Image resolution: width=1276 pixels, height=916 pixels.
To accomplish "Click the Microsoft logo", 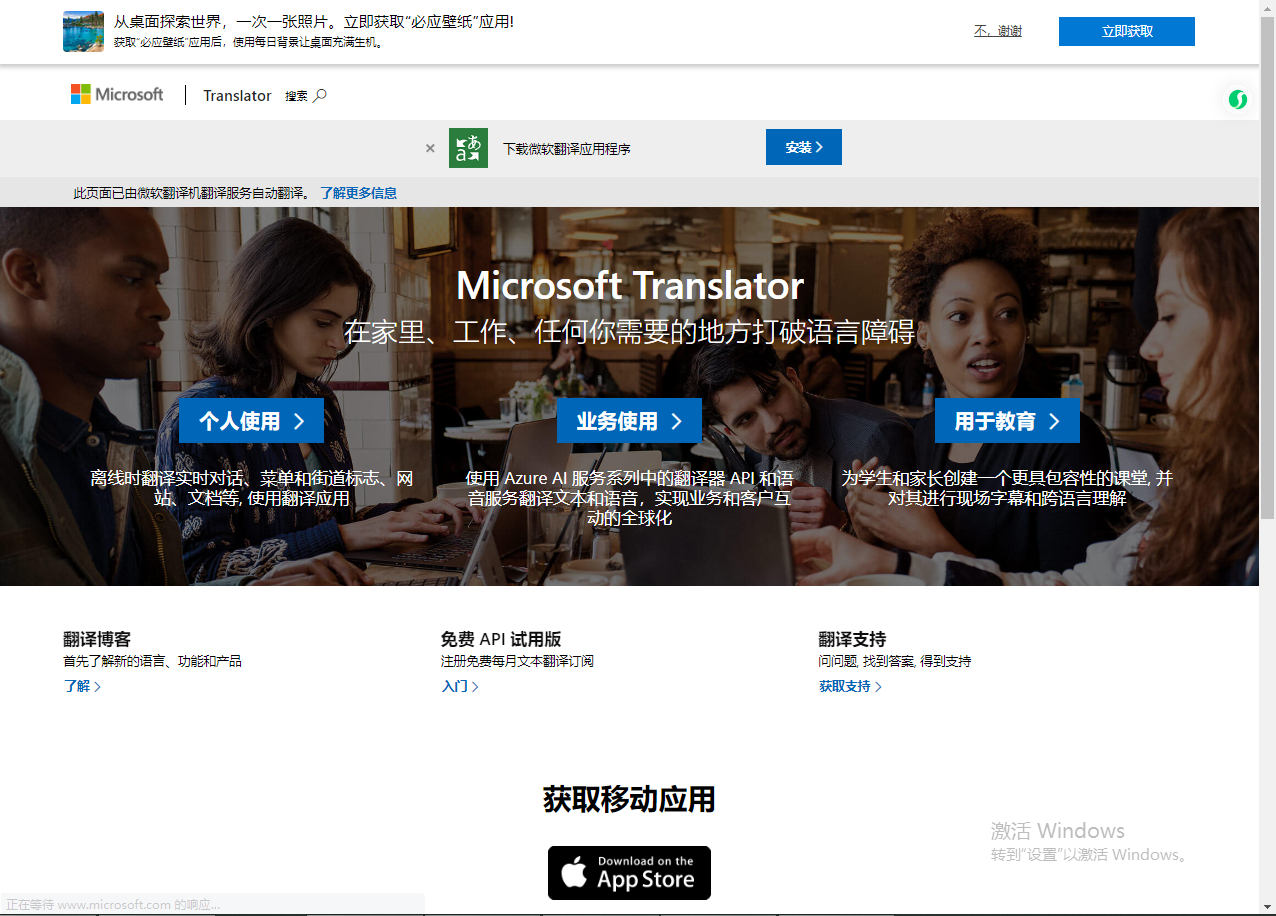I will pyautogui.click(x=117, y=95).
